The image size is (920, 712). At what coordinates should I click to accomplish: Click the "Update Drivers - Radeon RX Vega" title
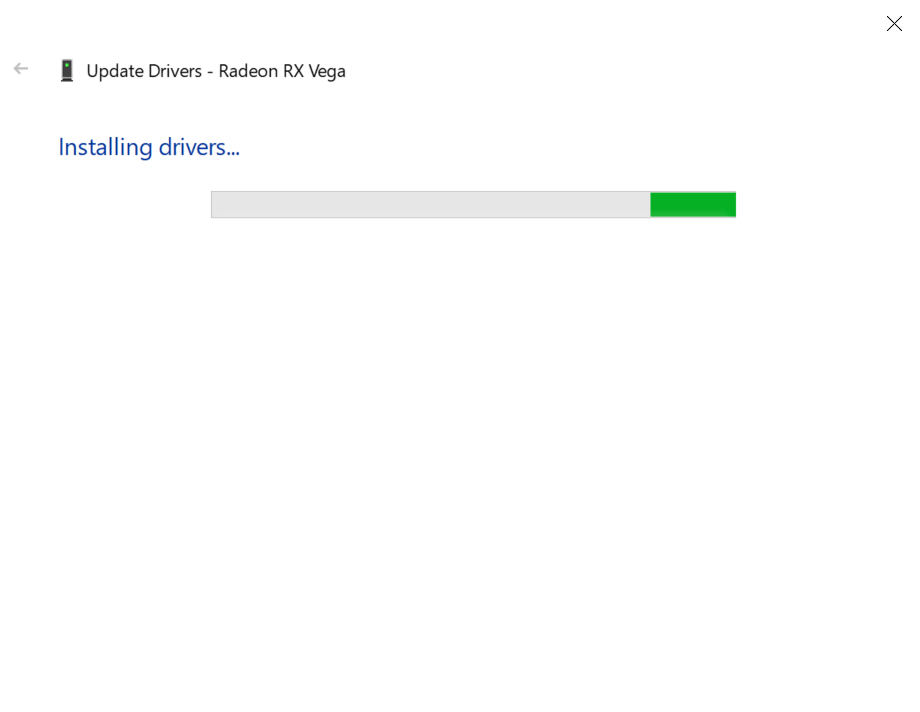click(x=216, y=71)
